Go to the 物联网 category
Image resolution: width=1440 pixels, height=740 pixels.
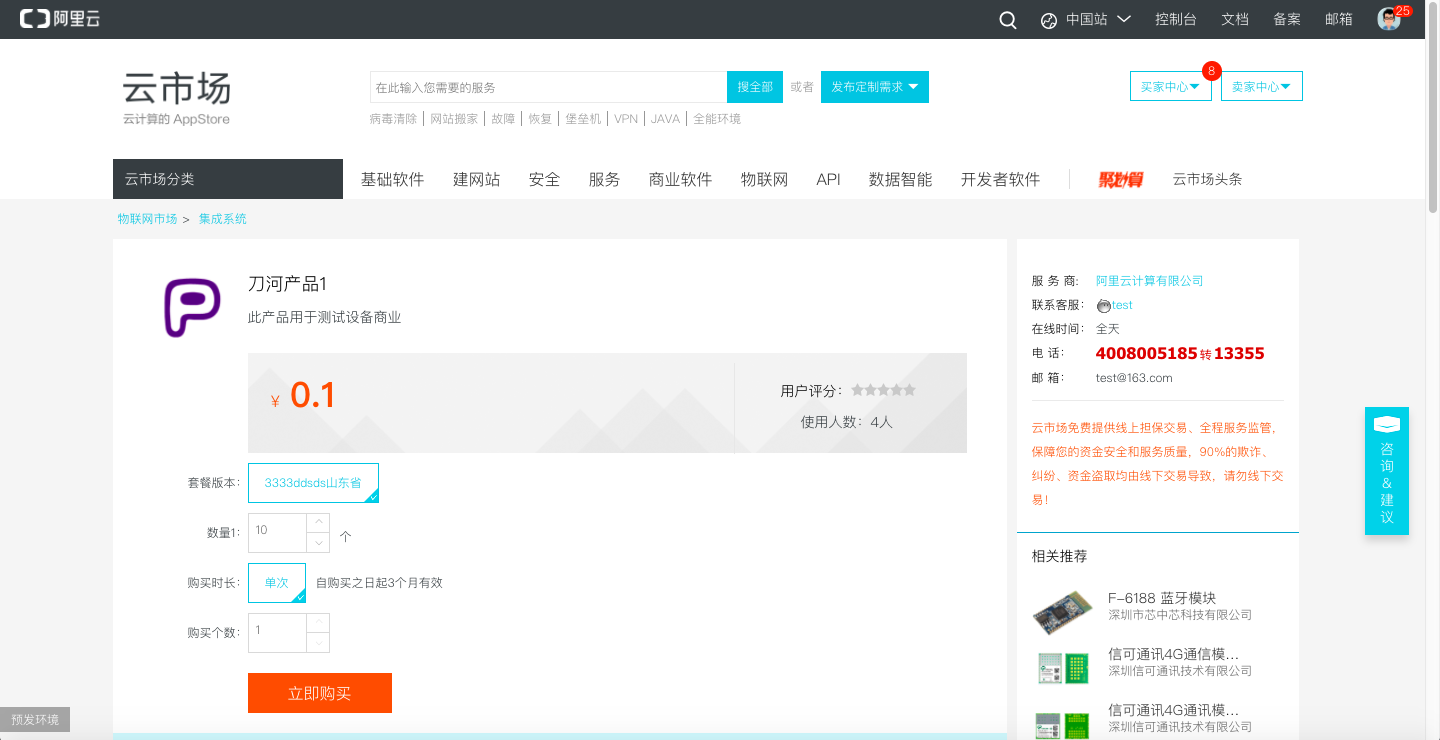(x=765, y=180)
